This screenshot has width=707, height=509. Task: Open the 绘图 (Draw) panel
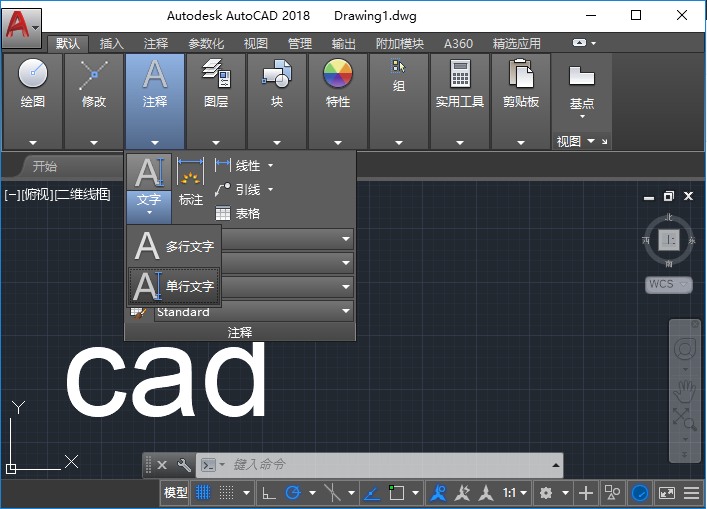tap(32, 101)
